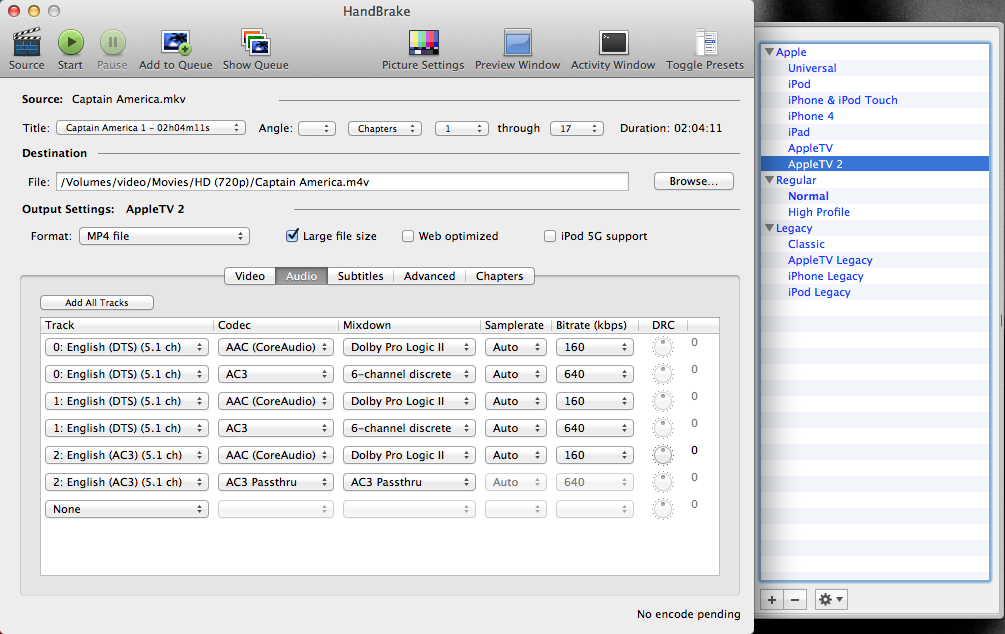
Task: Open the second row's 6-channel discrete mixdown dropdown
Action: point(409,374)
